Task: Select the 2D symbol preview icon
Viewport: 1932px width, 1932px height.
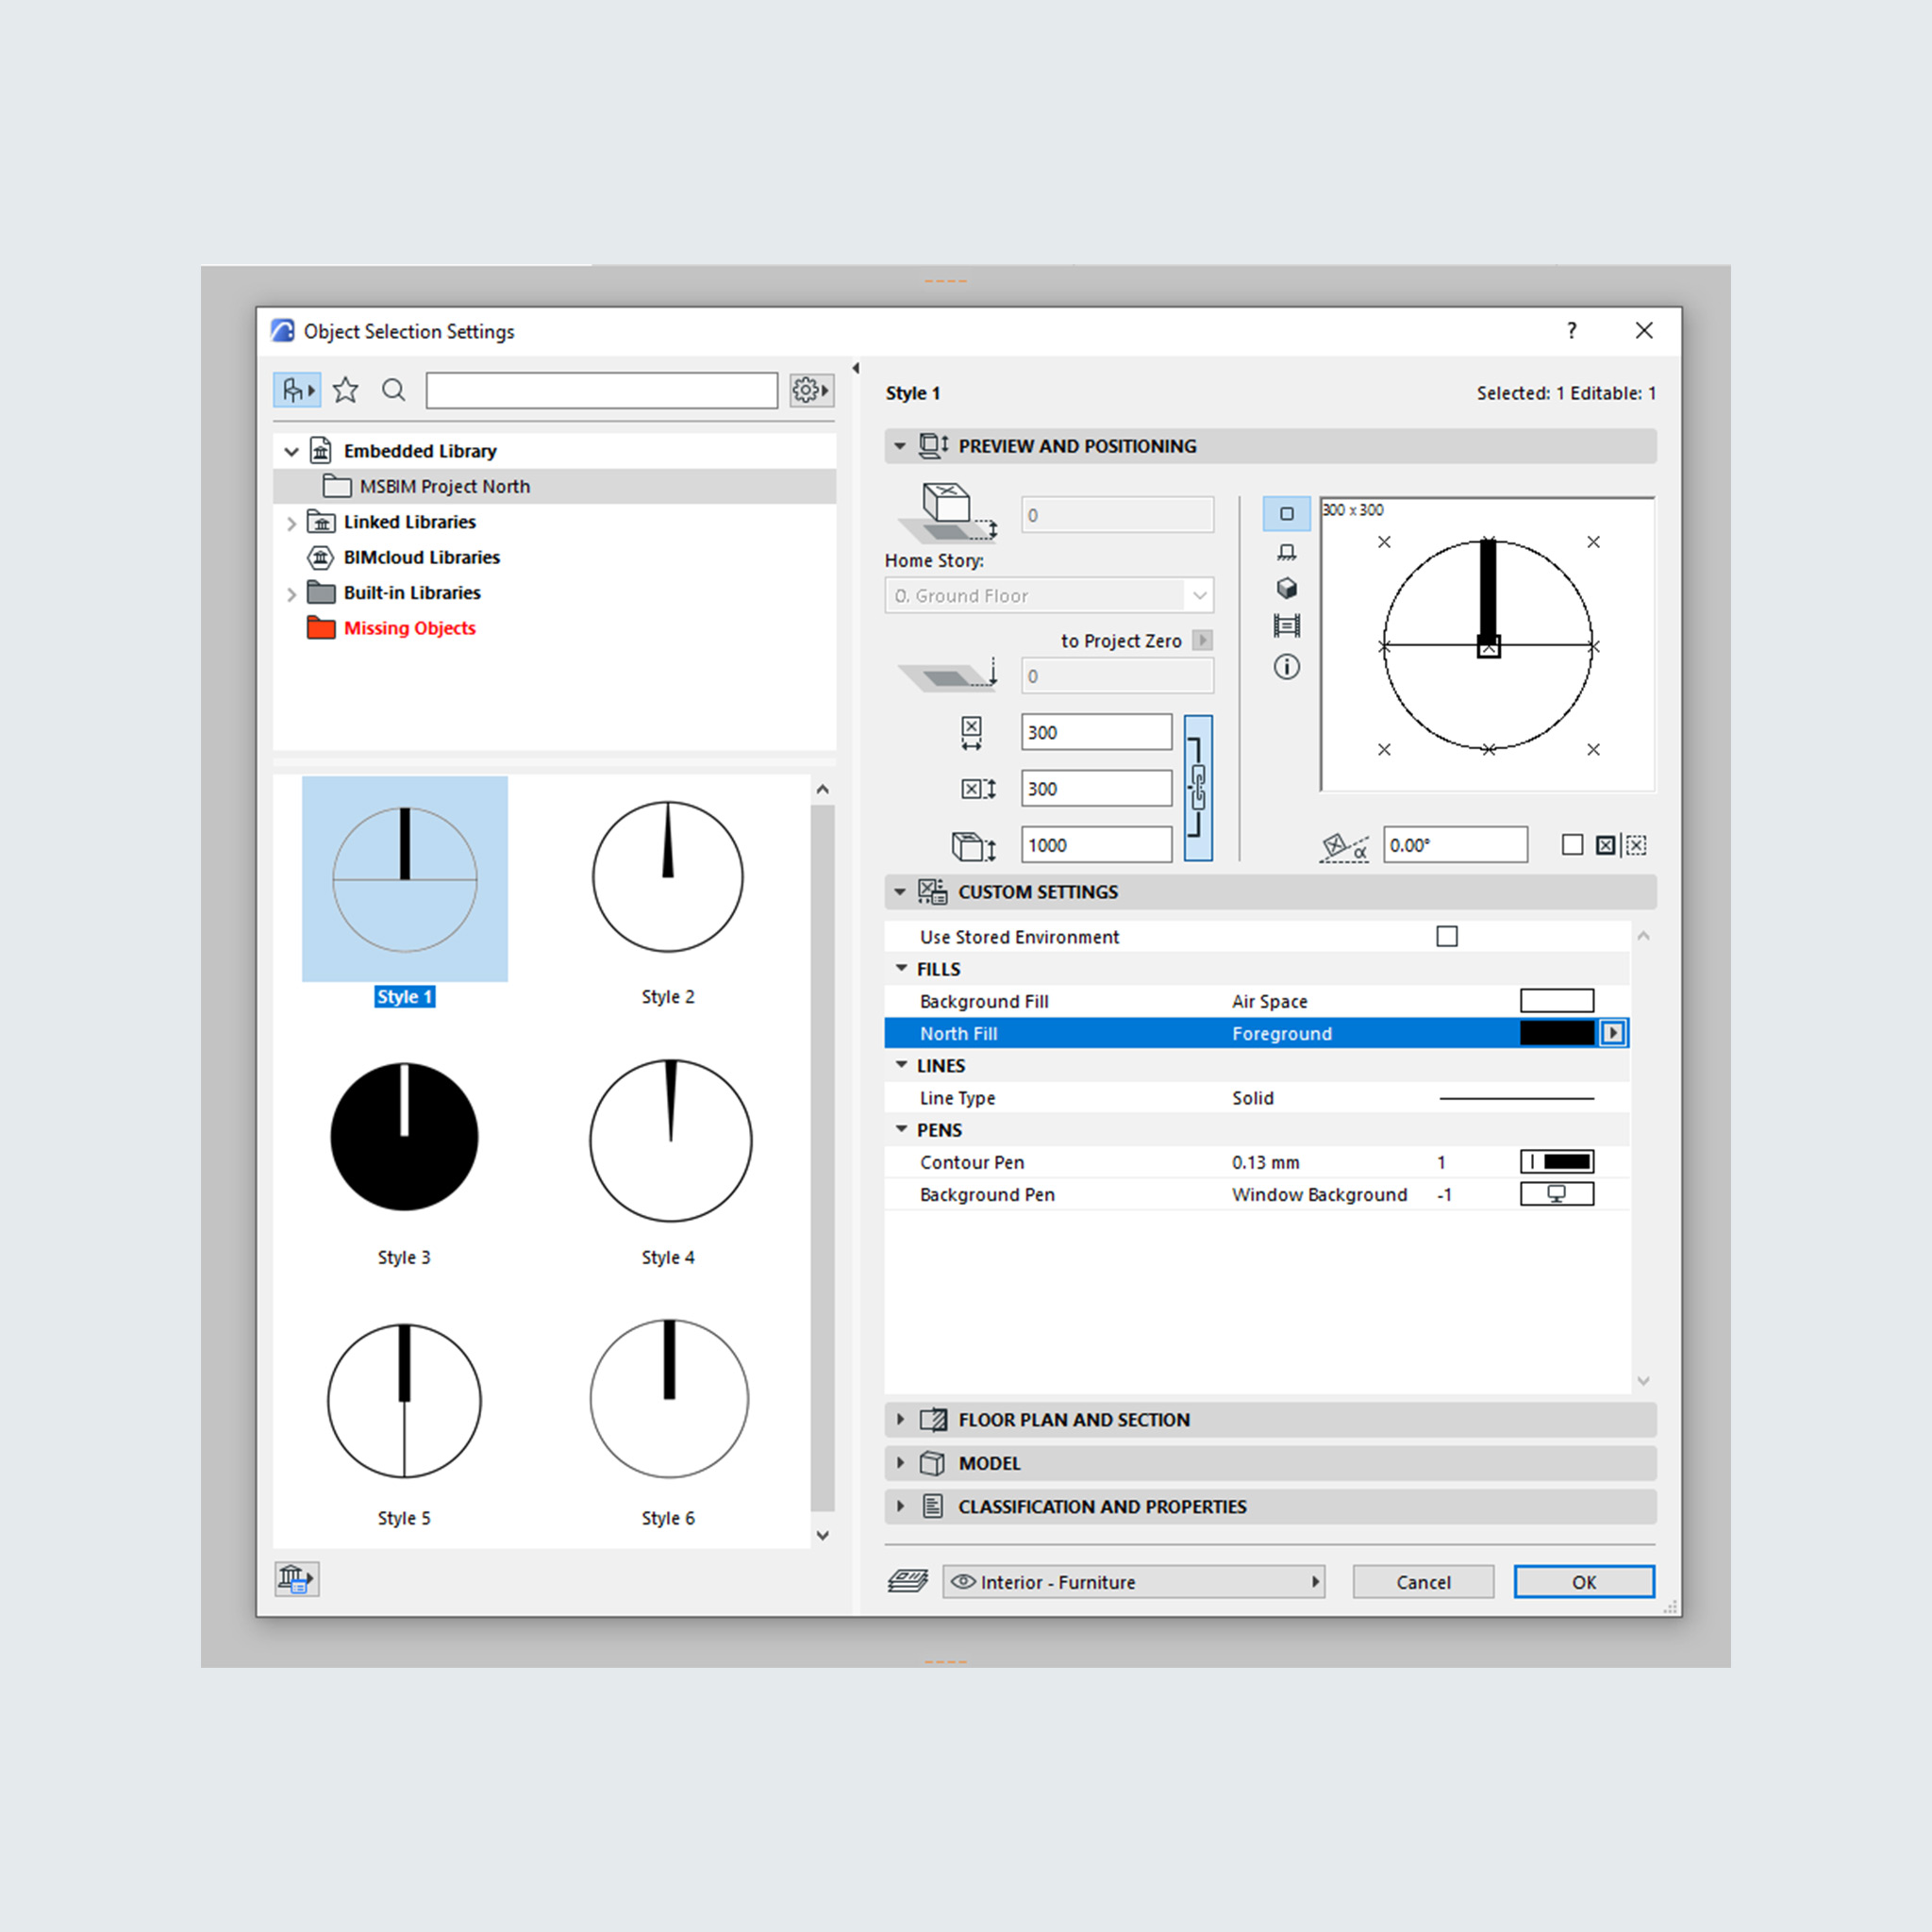Action: pyautogui.click(x=1287, y=514)
